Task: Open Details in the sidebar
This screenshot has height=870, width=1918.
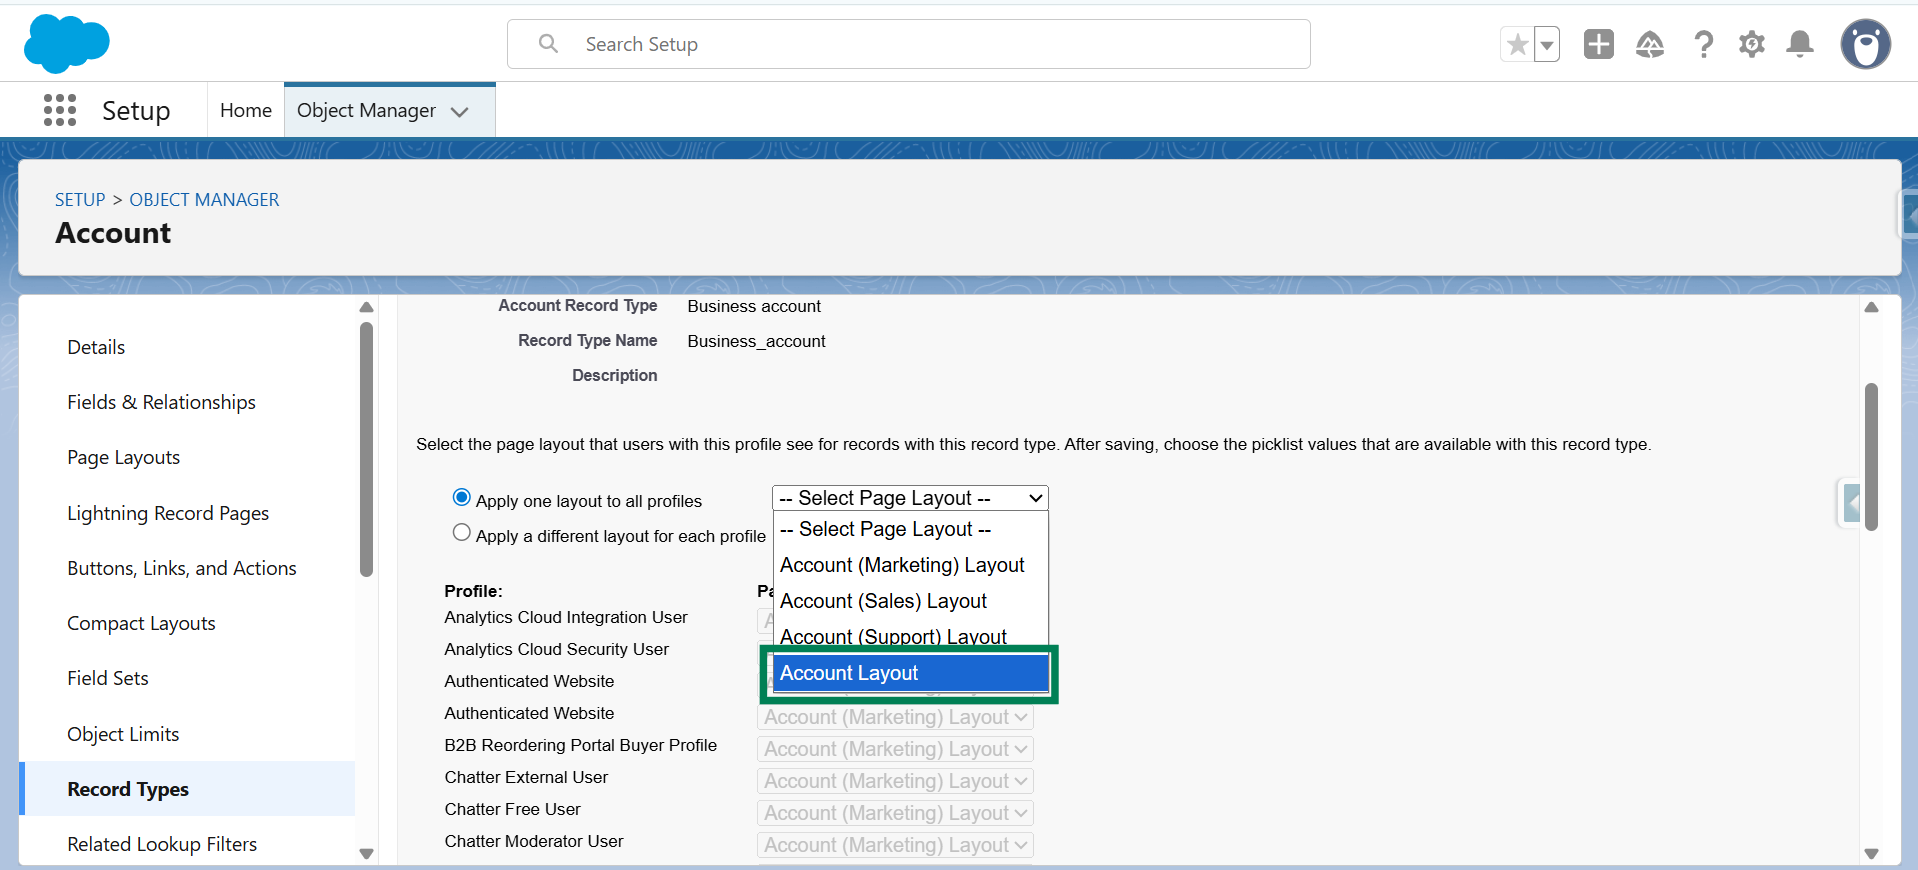Action: click(96, 347)
